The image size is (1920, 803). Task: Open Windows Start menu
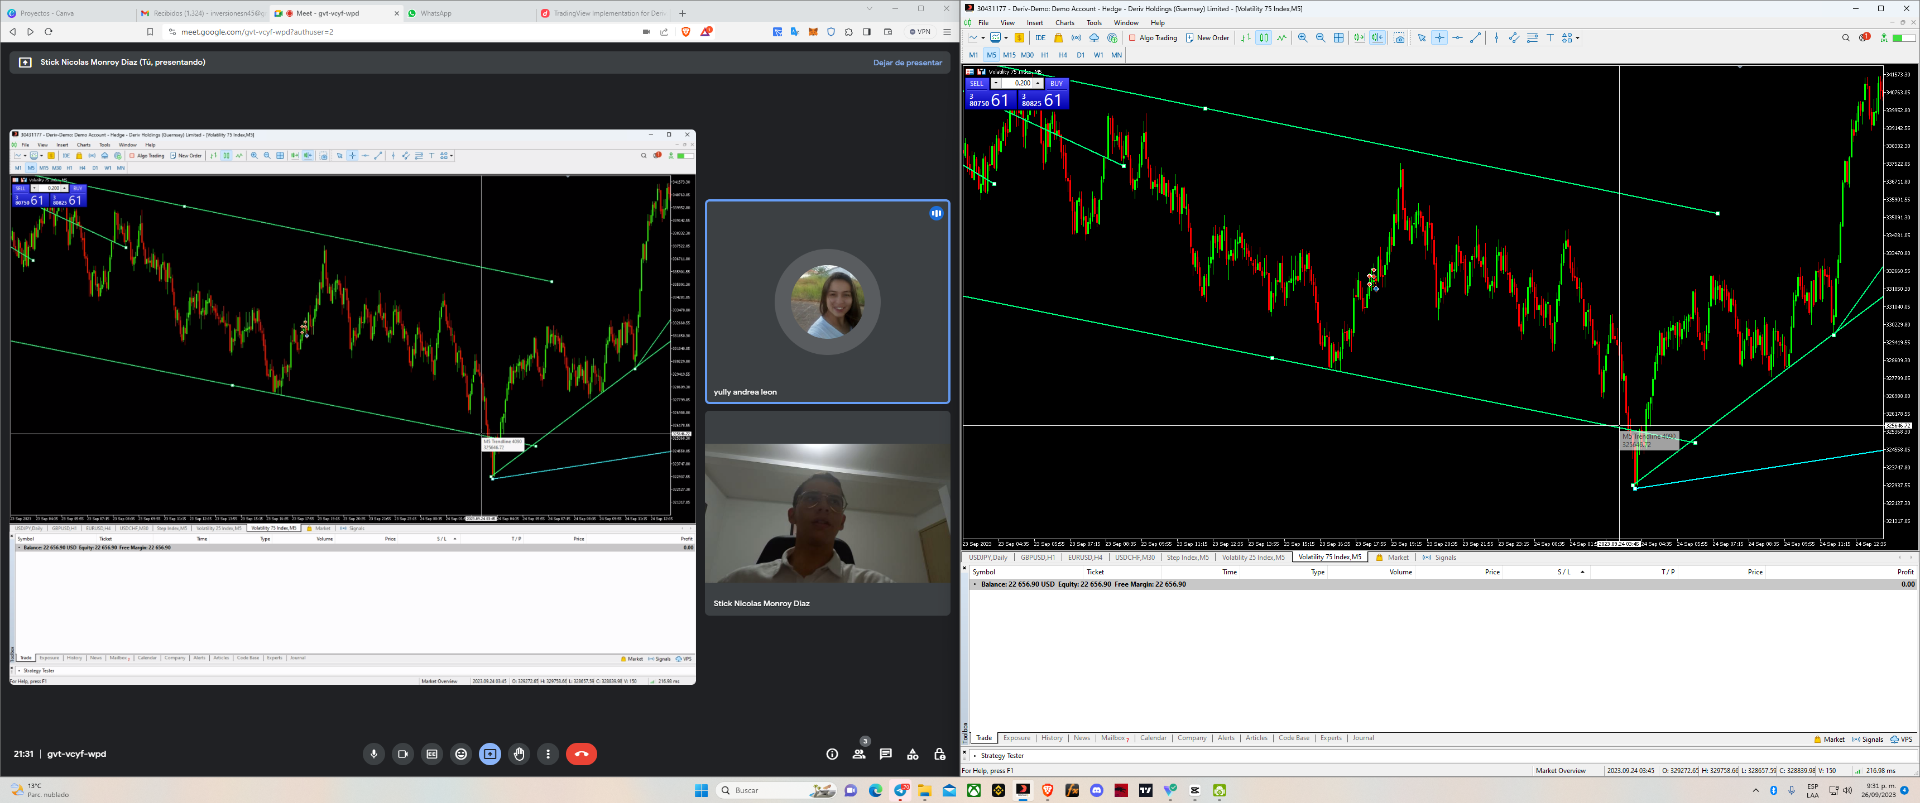pyautogui.click(x=701, y=790)
